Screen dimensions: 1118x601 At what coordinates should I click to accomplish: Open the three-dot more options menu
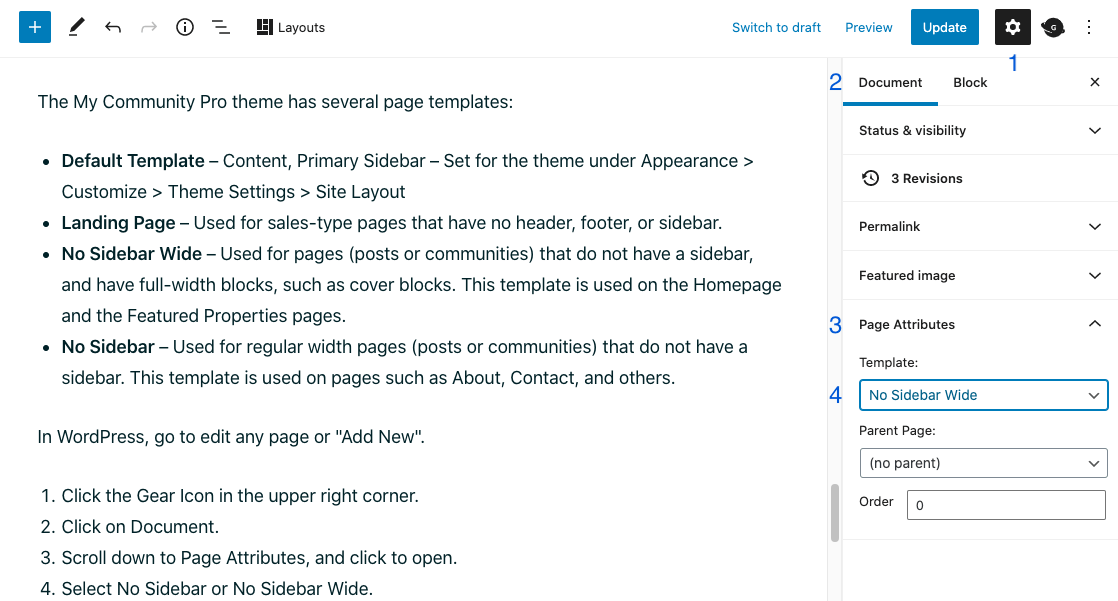pyautogui.click(x=1089, y=27)
